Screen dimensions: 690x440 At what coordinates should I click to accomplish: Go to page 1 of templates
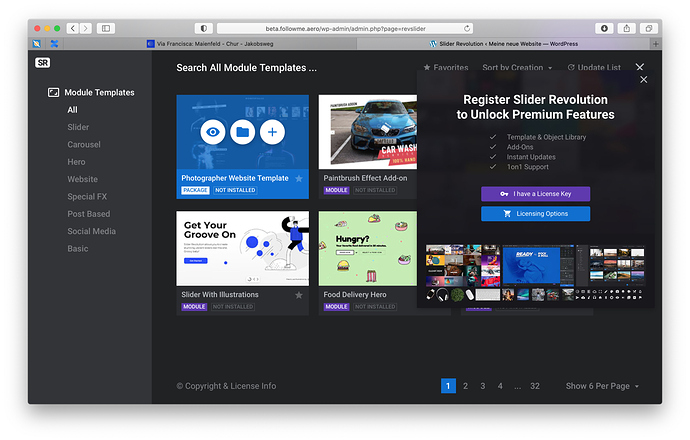click(448, 386)
